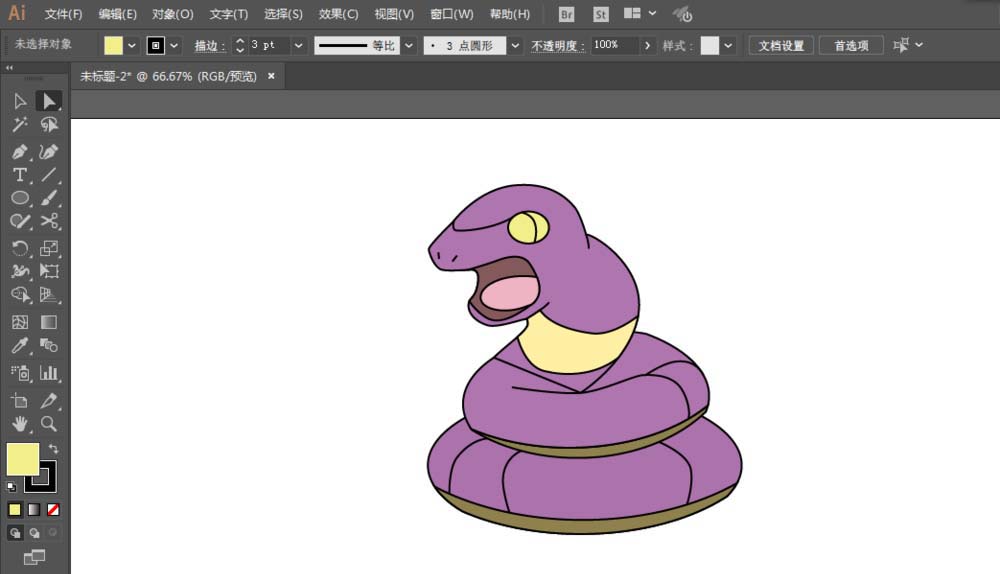Viewport: 1000px width, 574px height.
Task: Open stroke weight dropdown
Action: 298,45
